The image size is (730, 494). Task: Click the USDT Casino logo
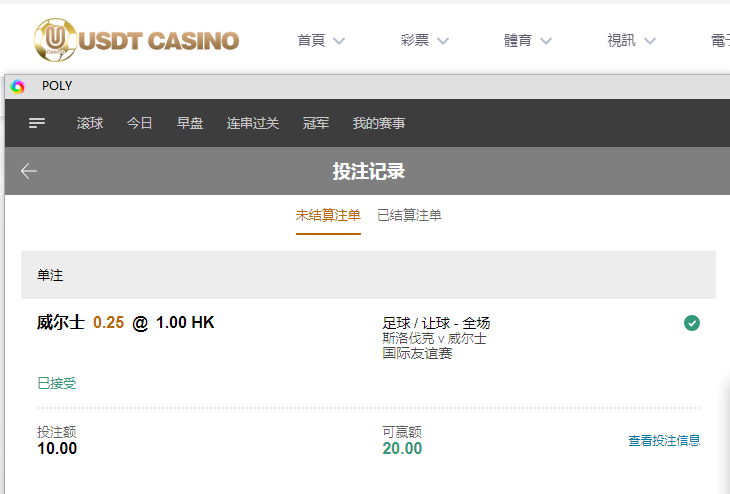(136, 40)
